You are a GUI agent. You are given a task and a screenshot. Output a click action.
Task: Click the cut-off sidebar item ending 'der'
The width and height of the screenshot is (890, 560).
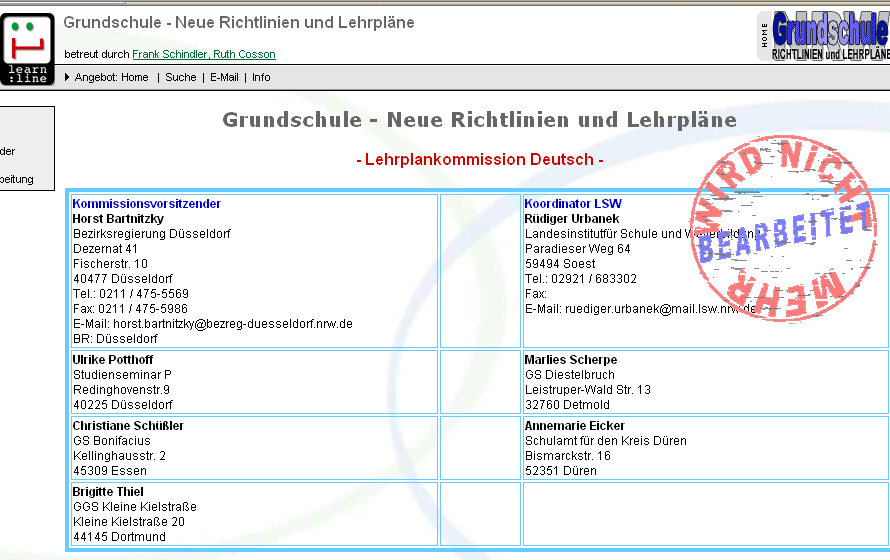8,151
